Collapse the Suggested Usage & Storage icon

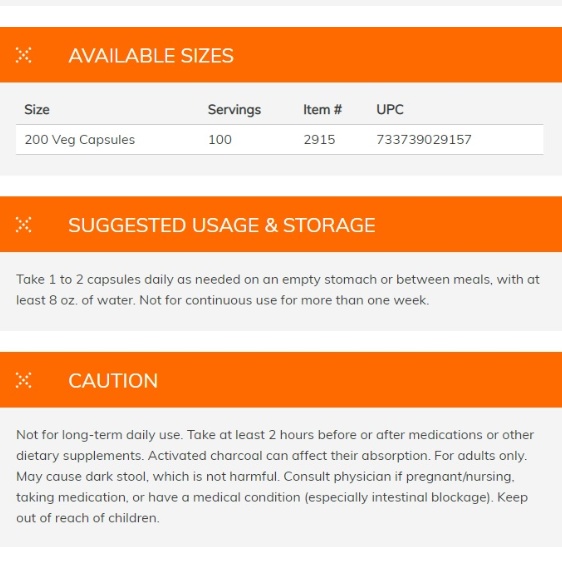pos(23,225)
